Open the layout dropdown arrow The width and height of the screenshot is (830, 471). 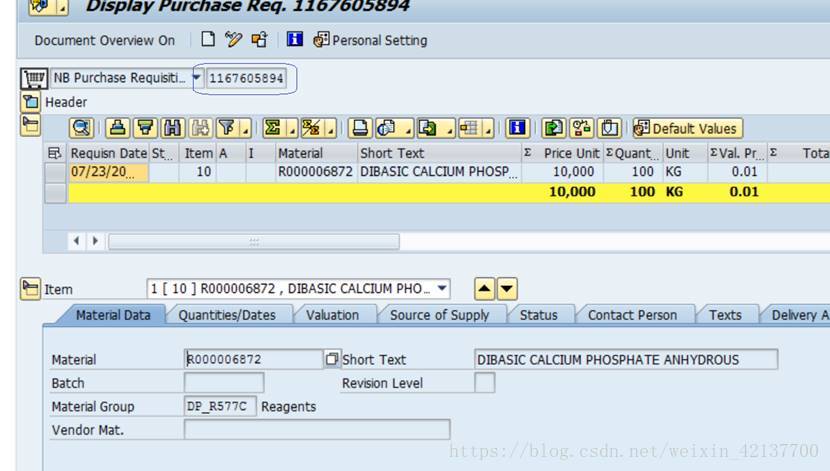[x=488, y=129]
